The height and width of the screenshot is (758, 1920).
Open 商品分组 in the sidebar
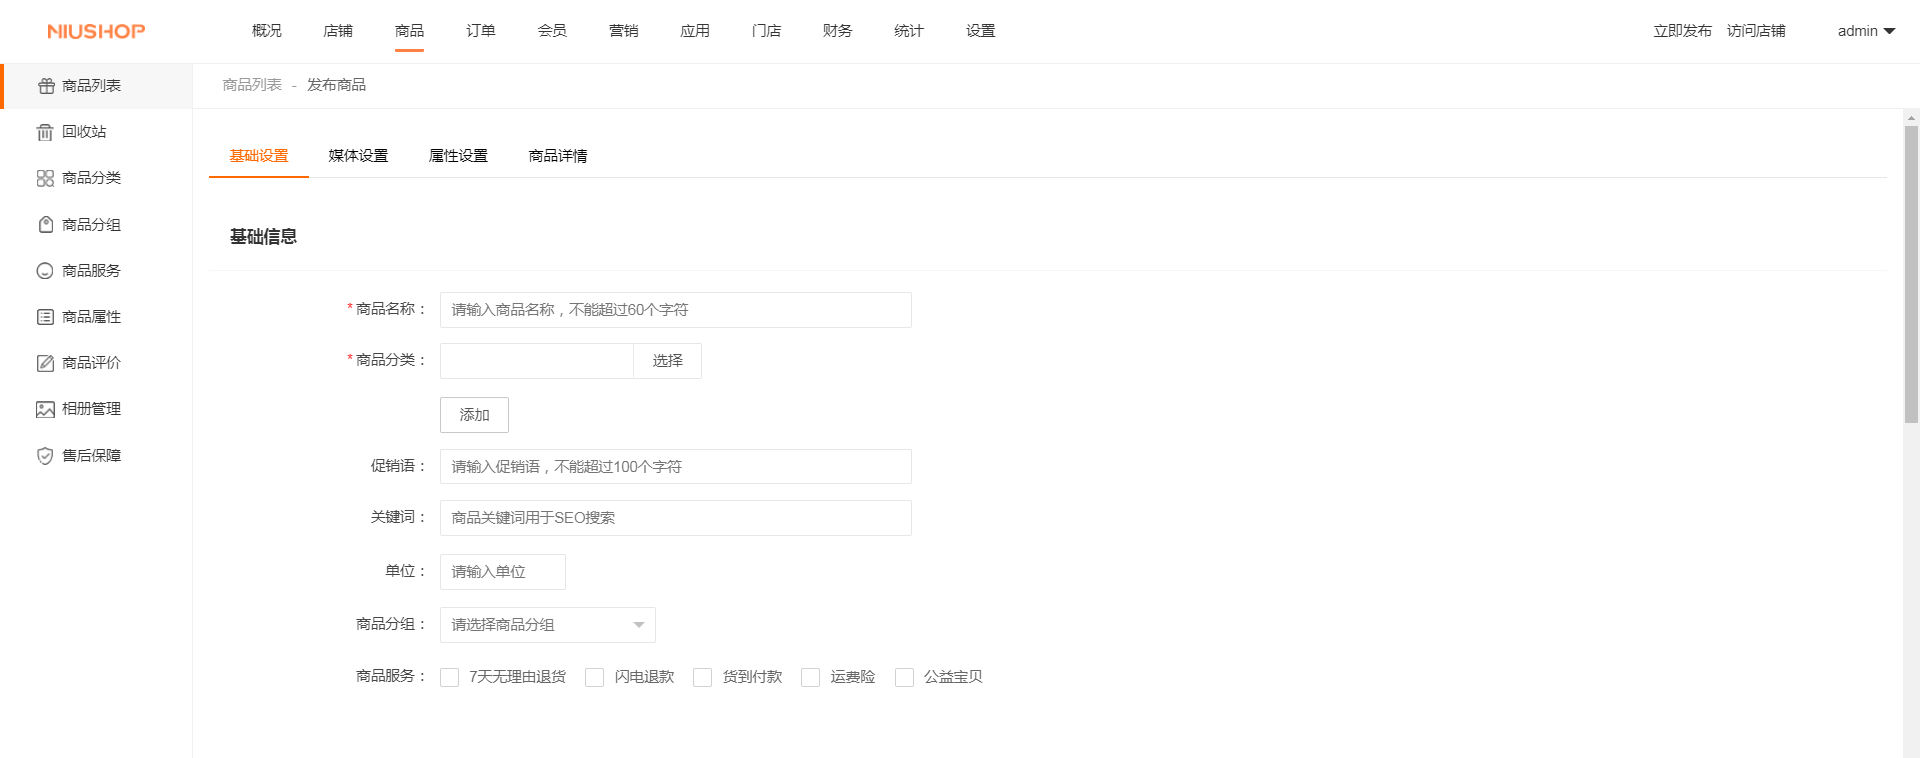click(96, 225)
